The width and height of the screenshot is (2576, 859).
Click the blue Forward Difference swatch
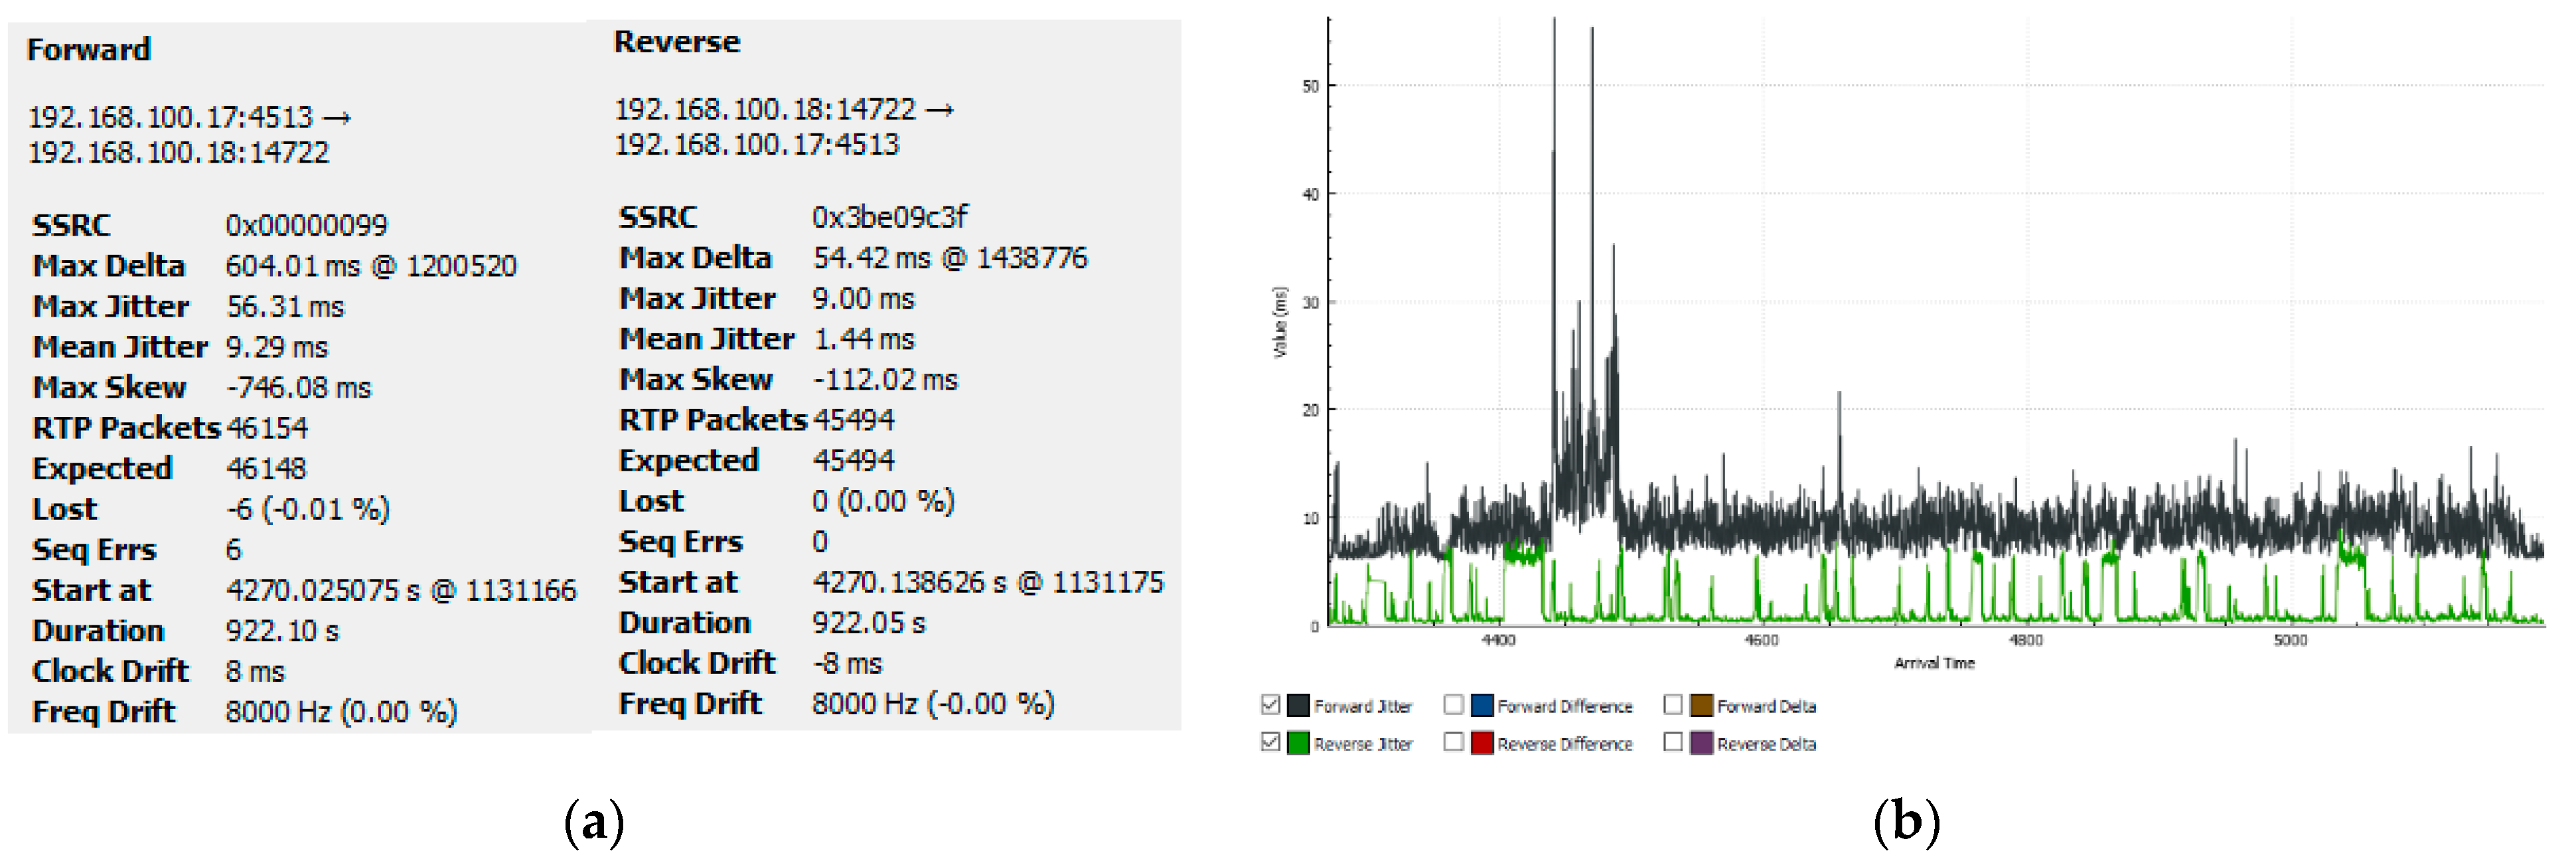[x=1482, y=705]
